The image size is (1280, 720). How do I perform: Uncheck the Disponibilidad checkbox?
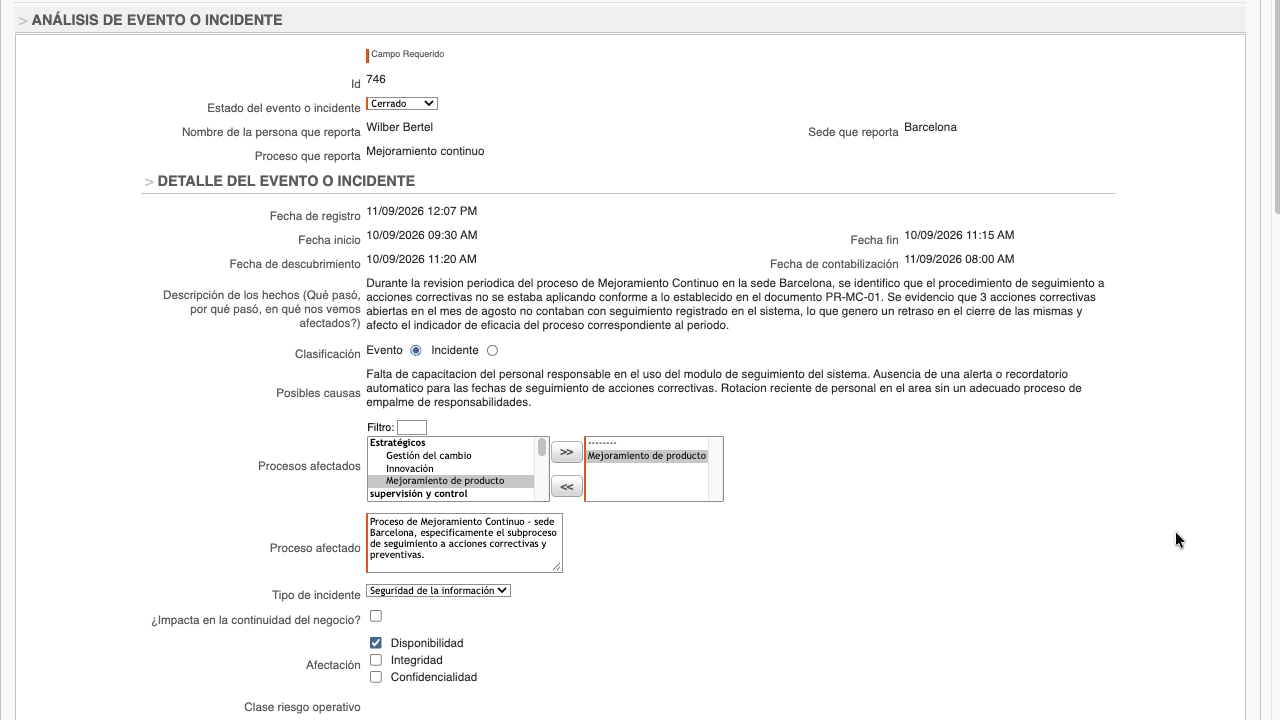(376, 643)
